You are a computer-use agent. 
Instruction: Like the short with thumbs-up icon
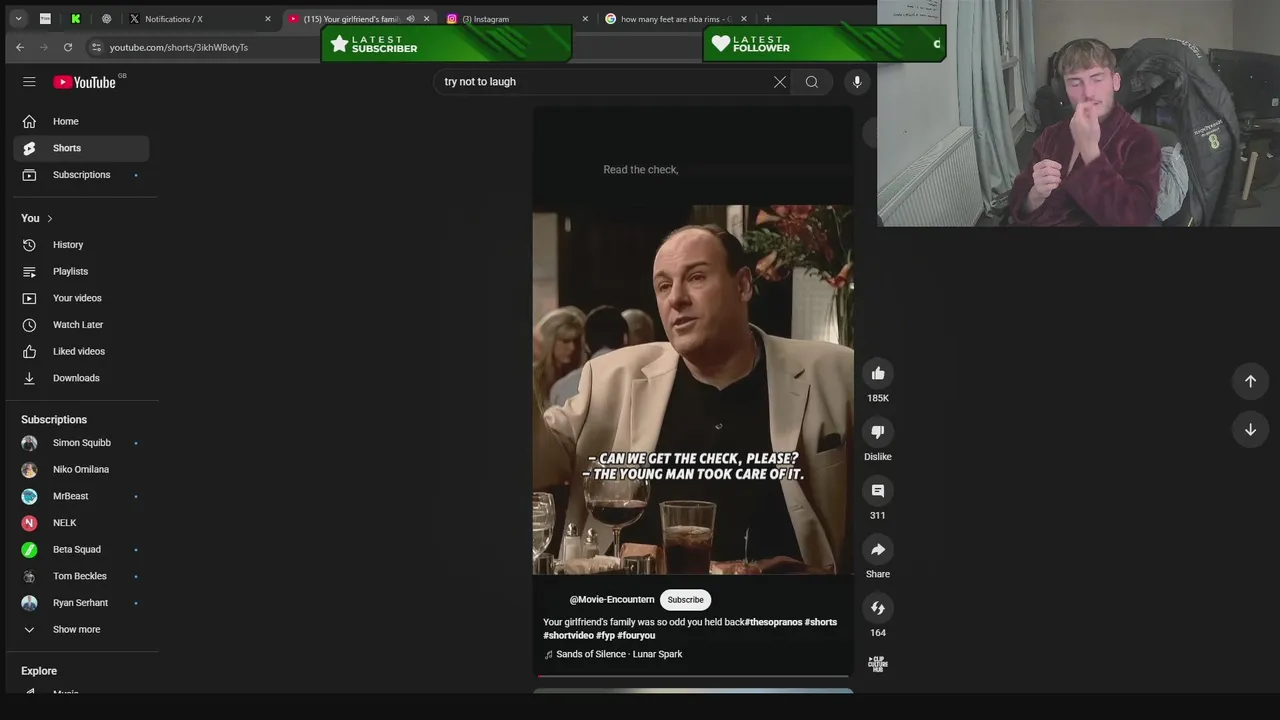click(x=878, y=373)
